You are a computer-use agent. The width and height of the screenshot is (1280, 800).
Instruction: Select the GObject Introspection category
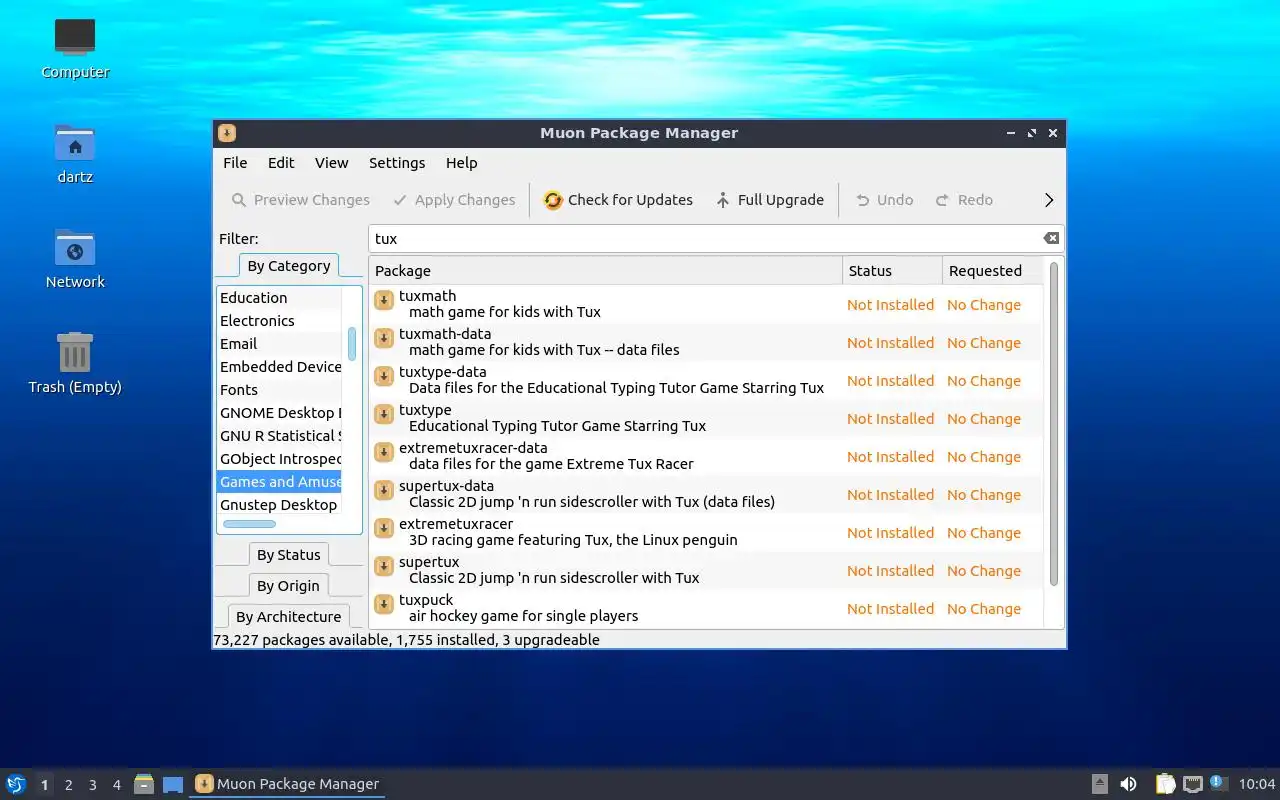click(280, 459)
